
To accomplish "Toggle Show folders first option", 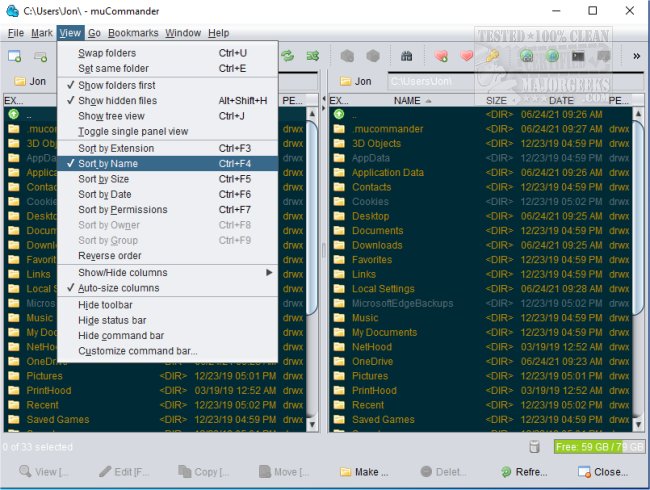I will [x=118, y=85].
